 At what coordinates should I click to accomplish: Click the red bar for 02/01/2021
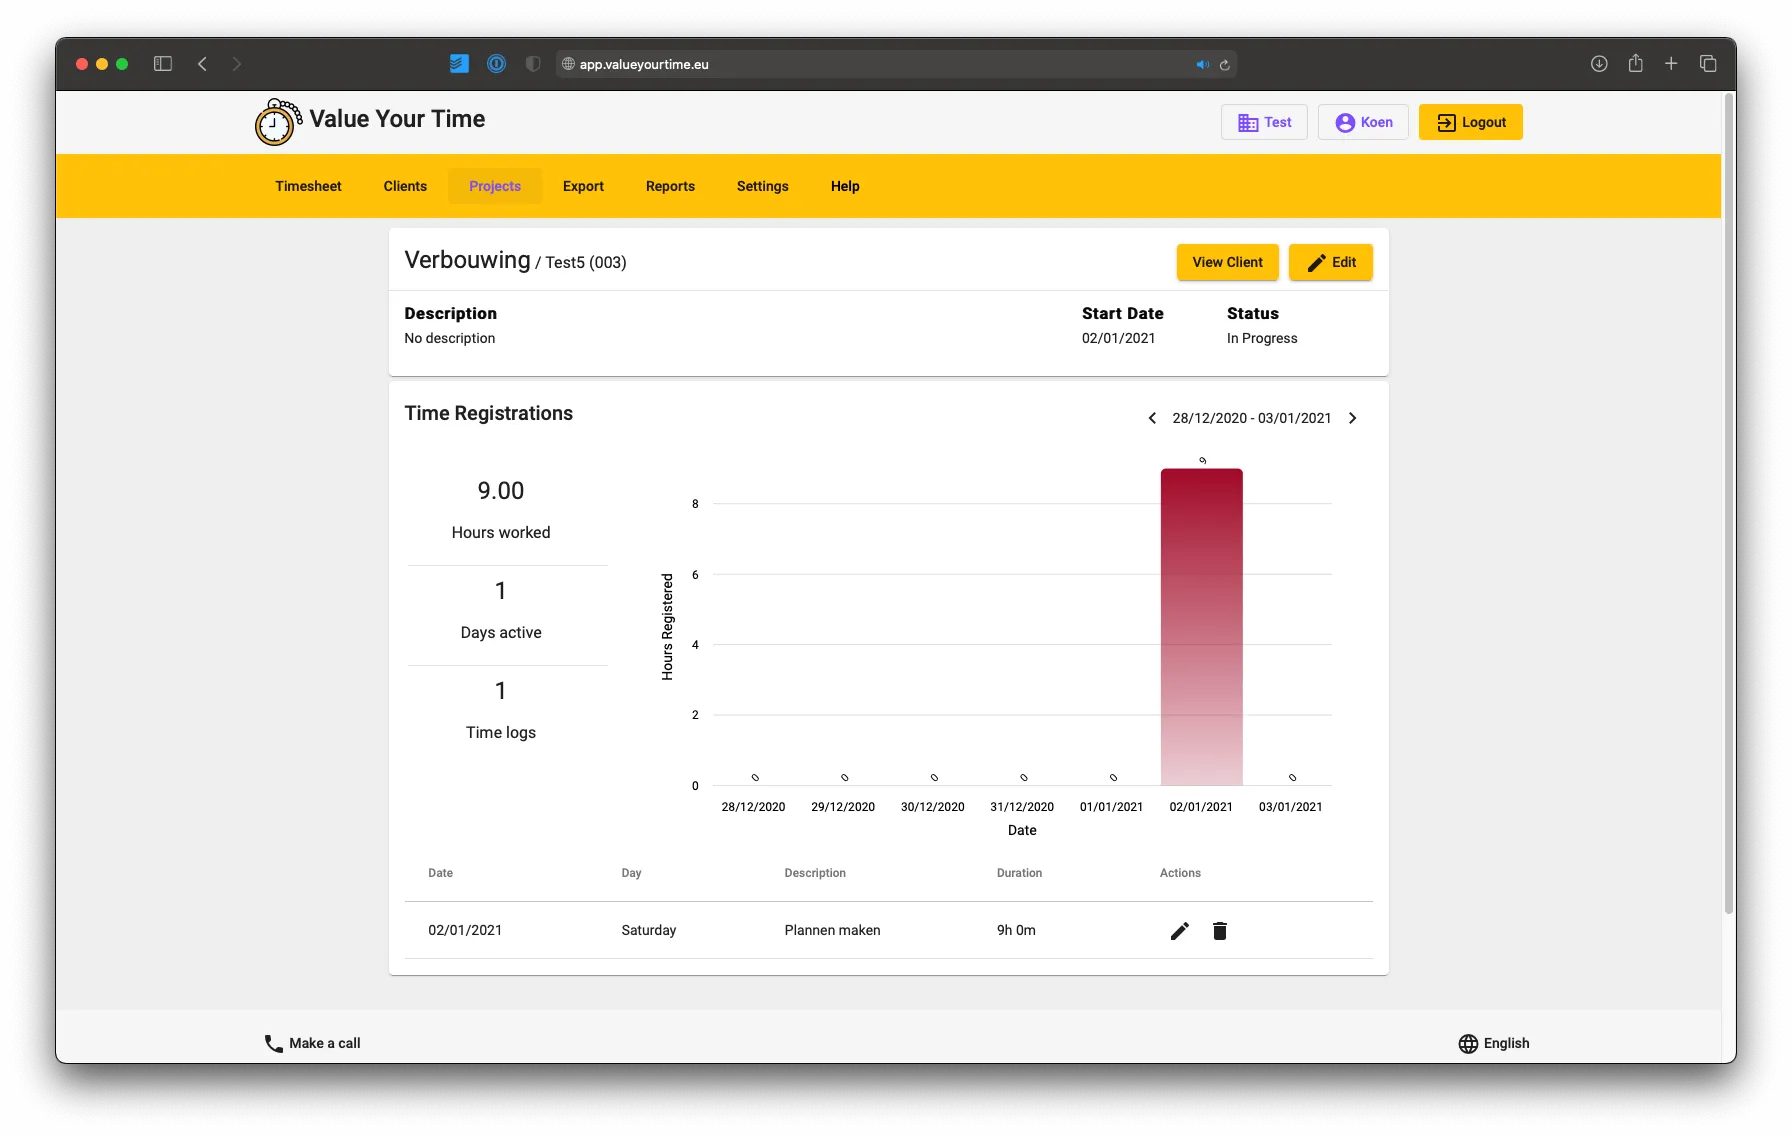click(x=1200, y=620)
